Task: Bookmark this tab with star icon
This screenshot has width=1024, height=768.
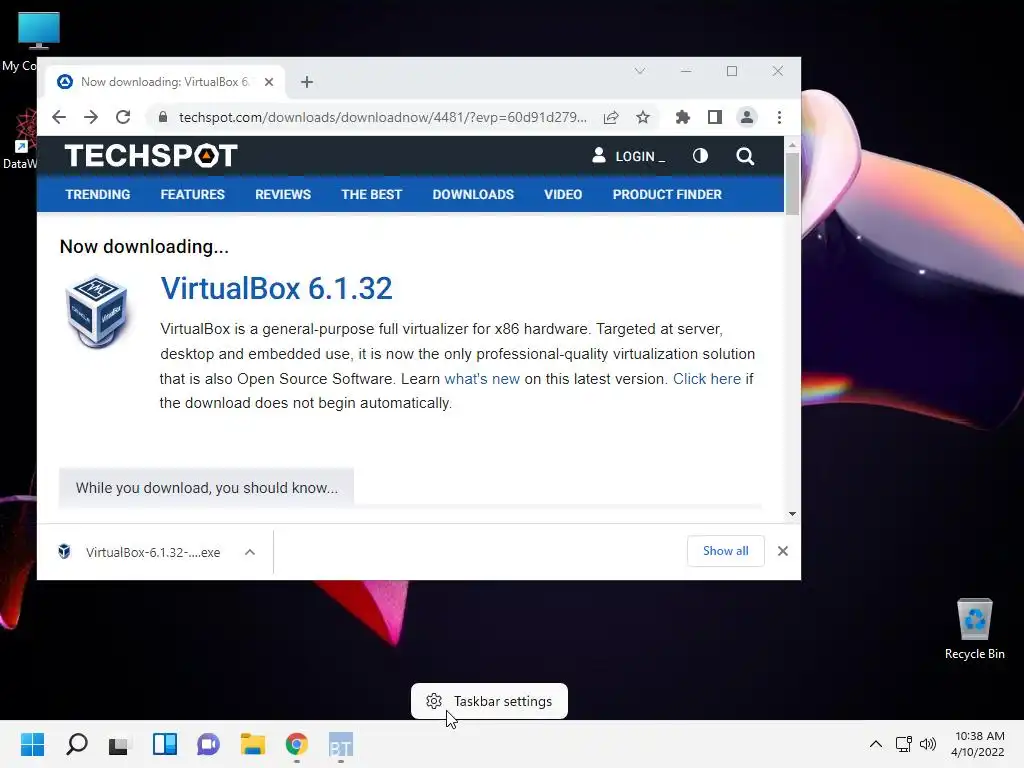Action: [643, 118]
